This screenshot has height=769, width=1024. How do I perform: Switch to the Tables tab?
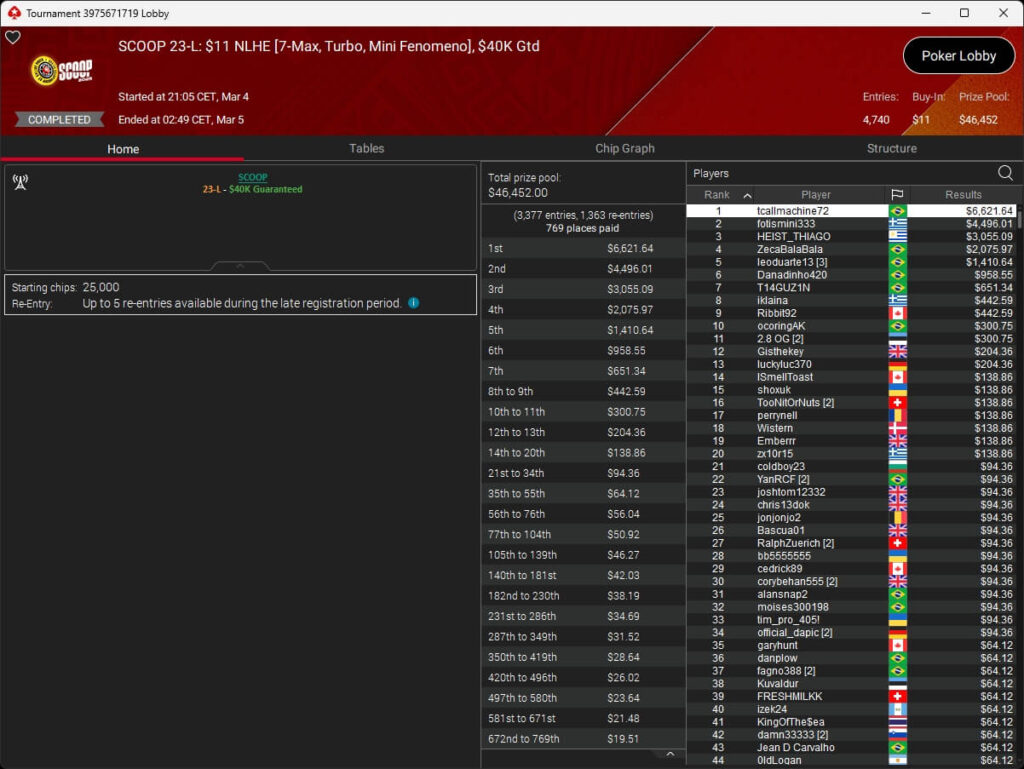click(366, 148)
